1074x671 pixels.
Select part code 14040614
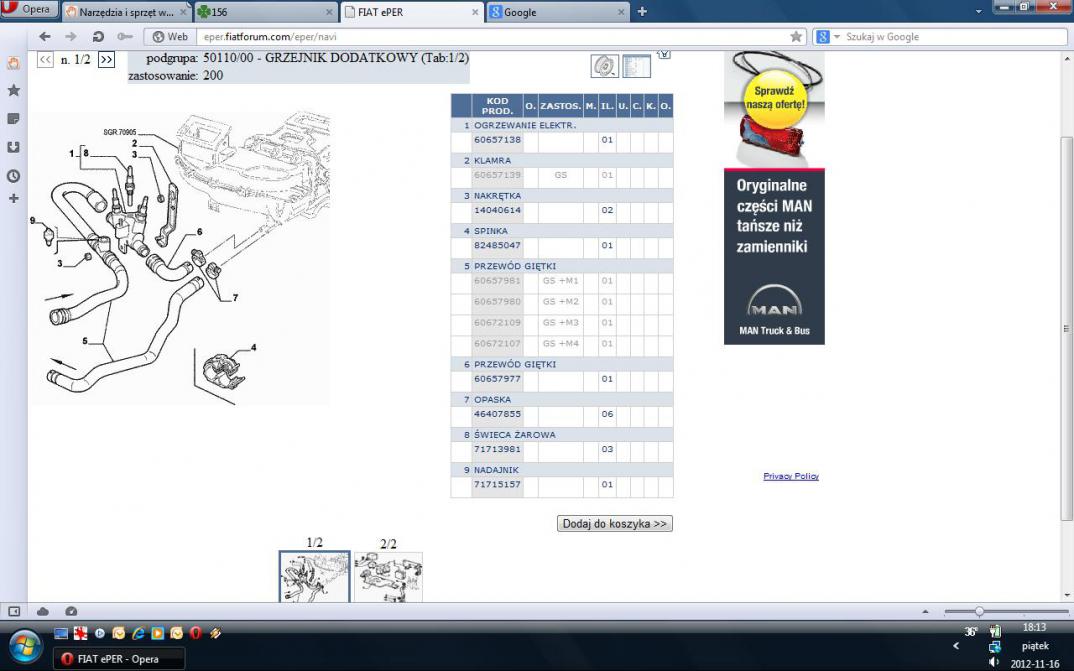pos(497,210)
